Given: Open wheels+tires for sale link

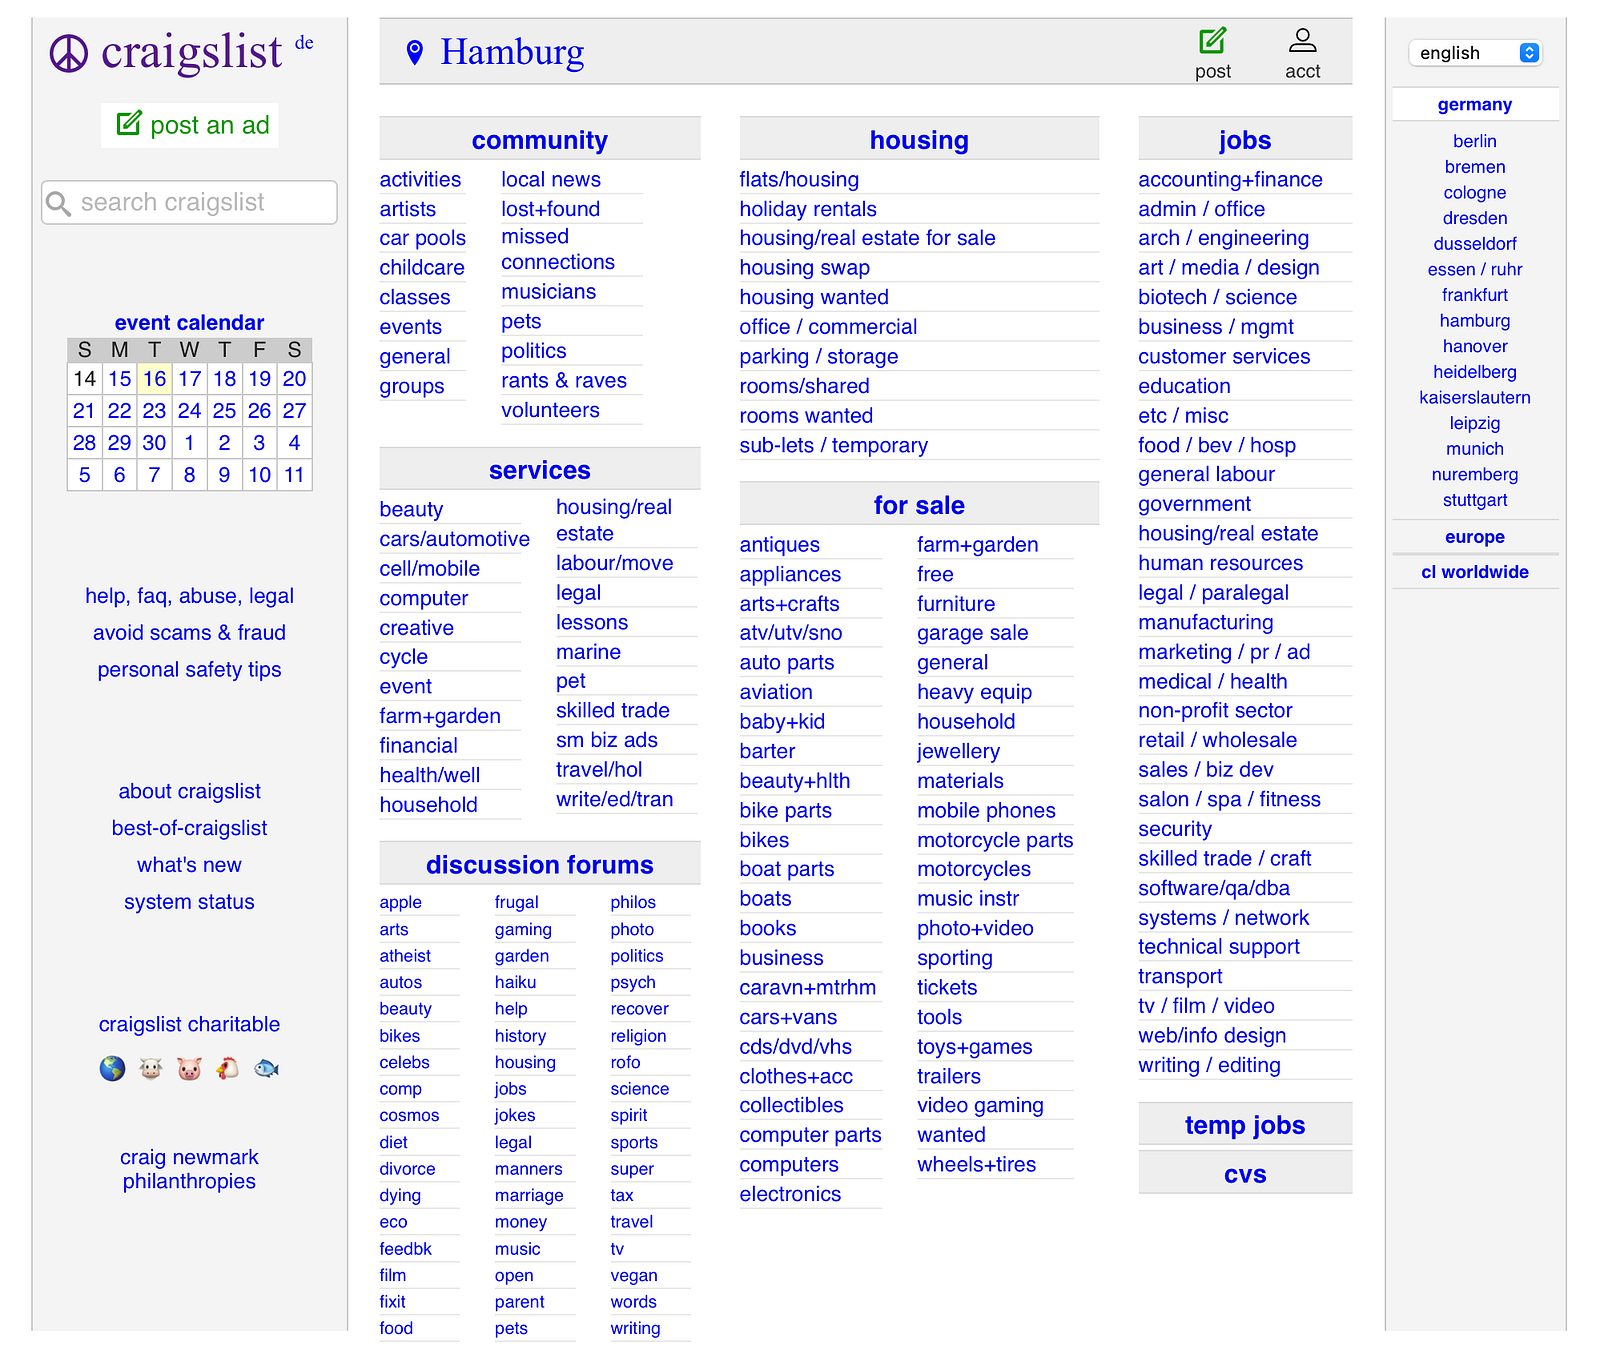Looking at the screenshot, I should [x=976, y=1165].
